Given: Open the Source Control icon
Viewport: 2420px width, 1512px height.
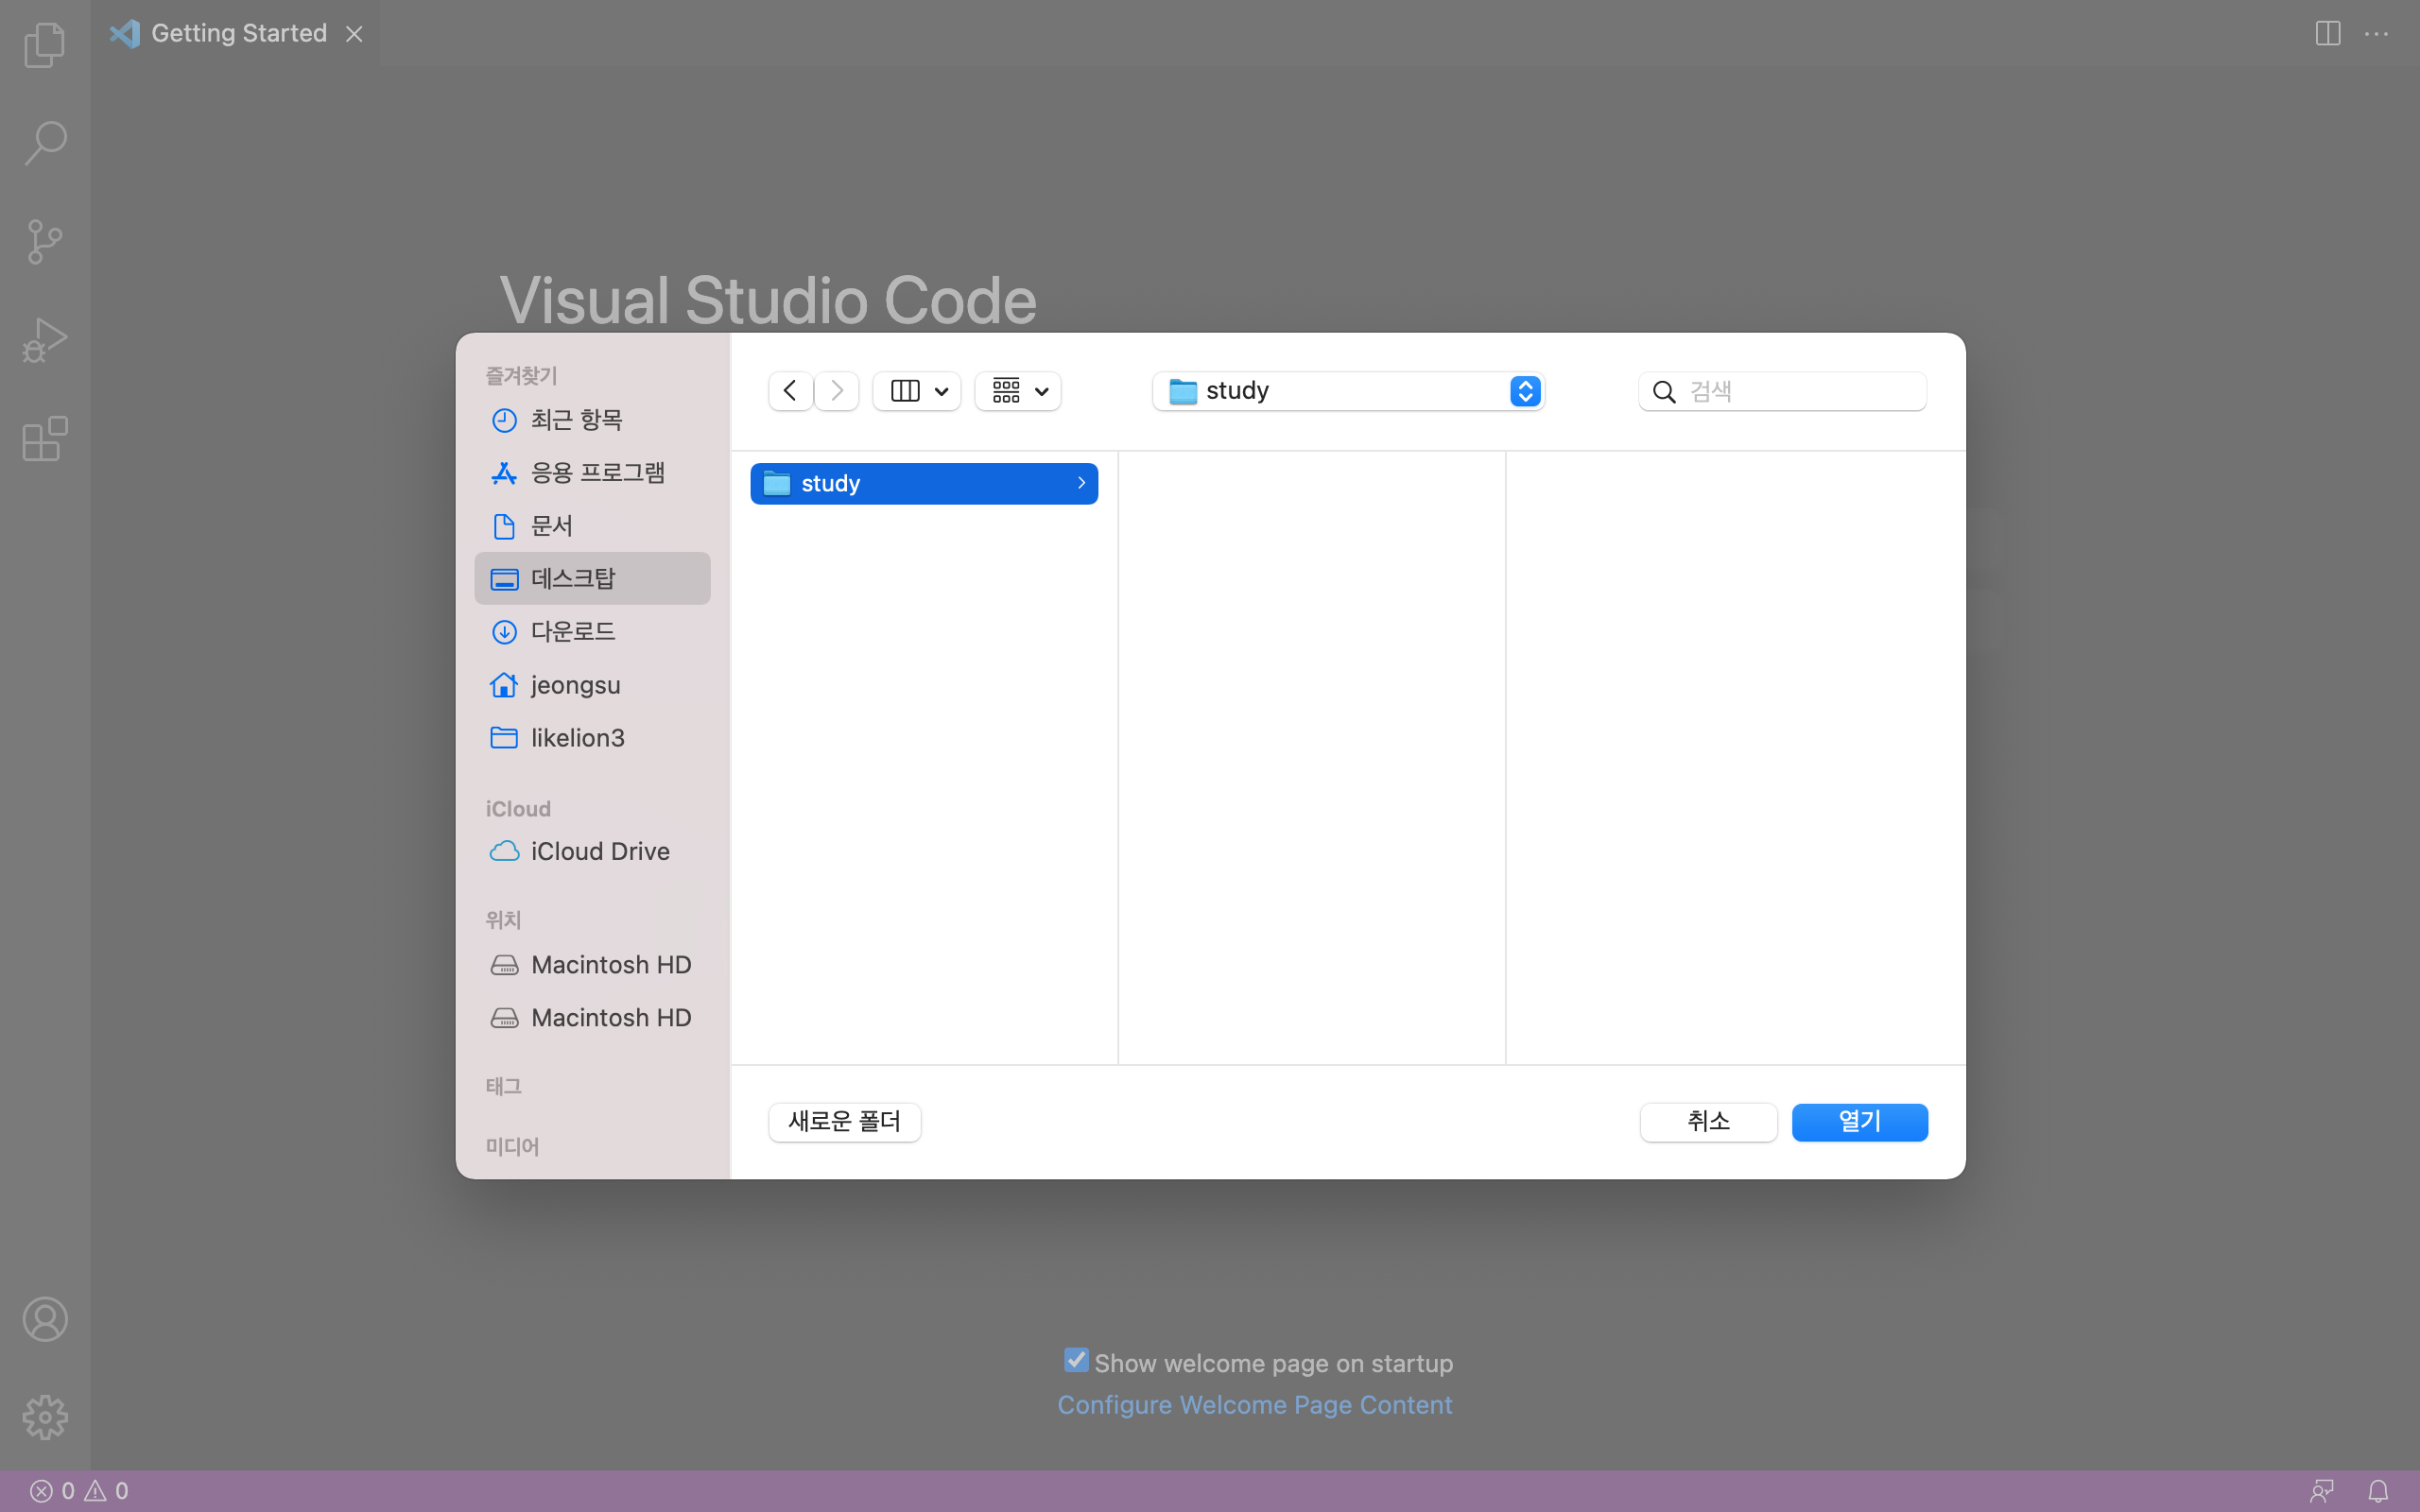Looking at the screenshot, I should (45, 242).
